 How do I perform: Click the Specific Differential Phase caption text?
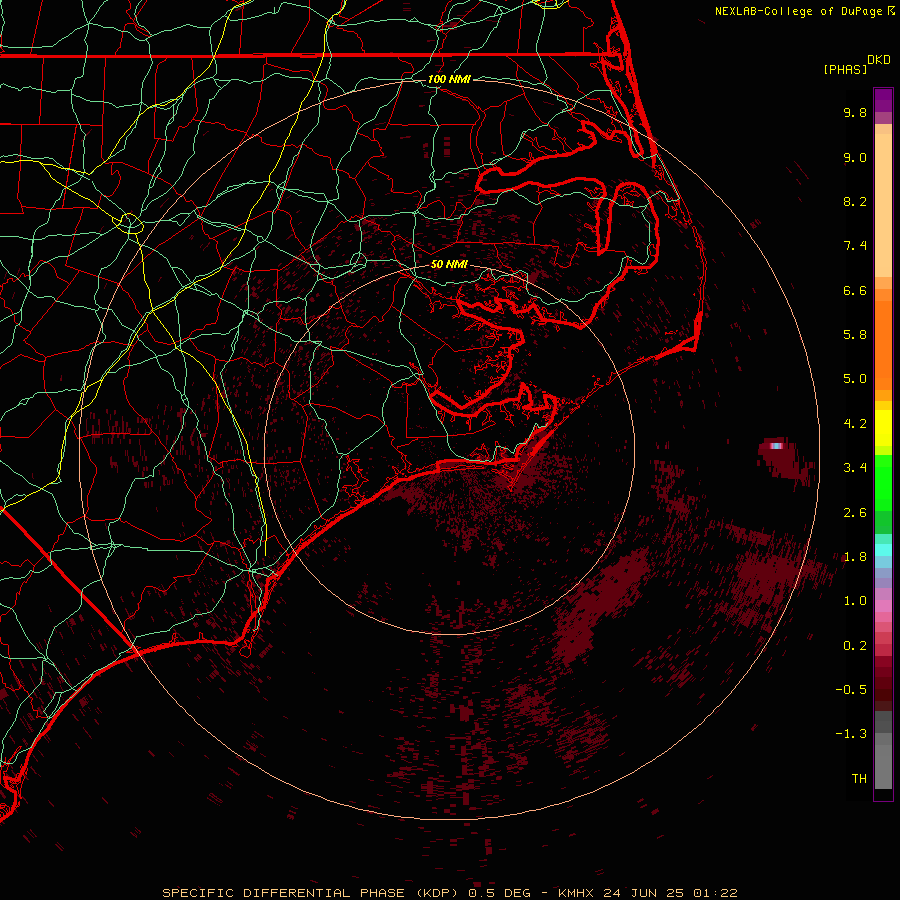(x=311, y=893)
